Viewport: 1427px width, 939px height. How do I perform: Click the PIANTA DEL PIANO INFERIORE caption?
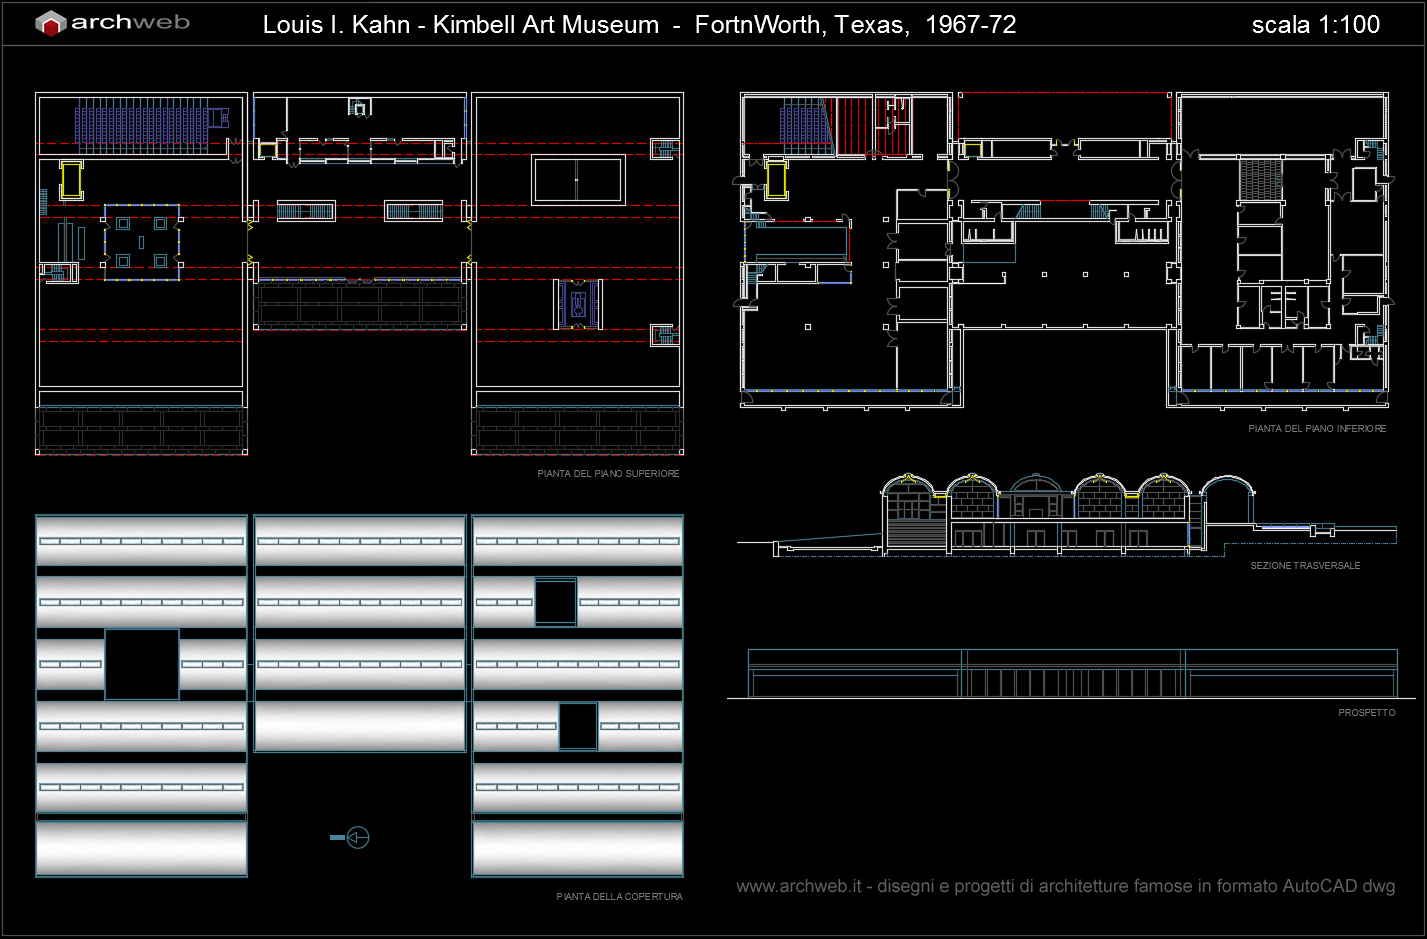tap(1317, 429)
